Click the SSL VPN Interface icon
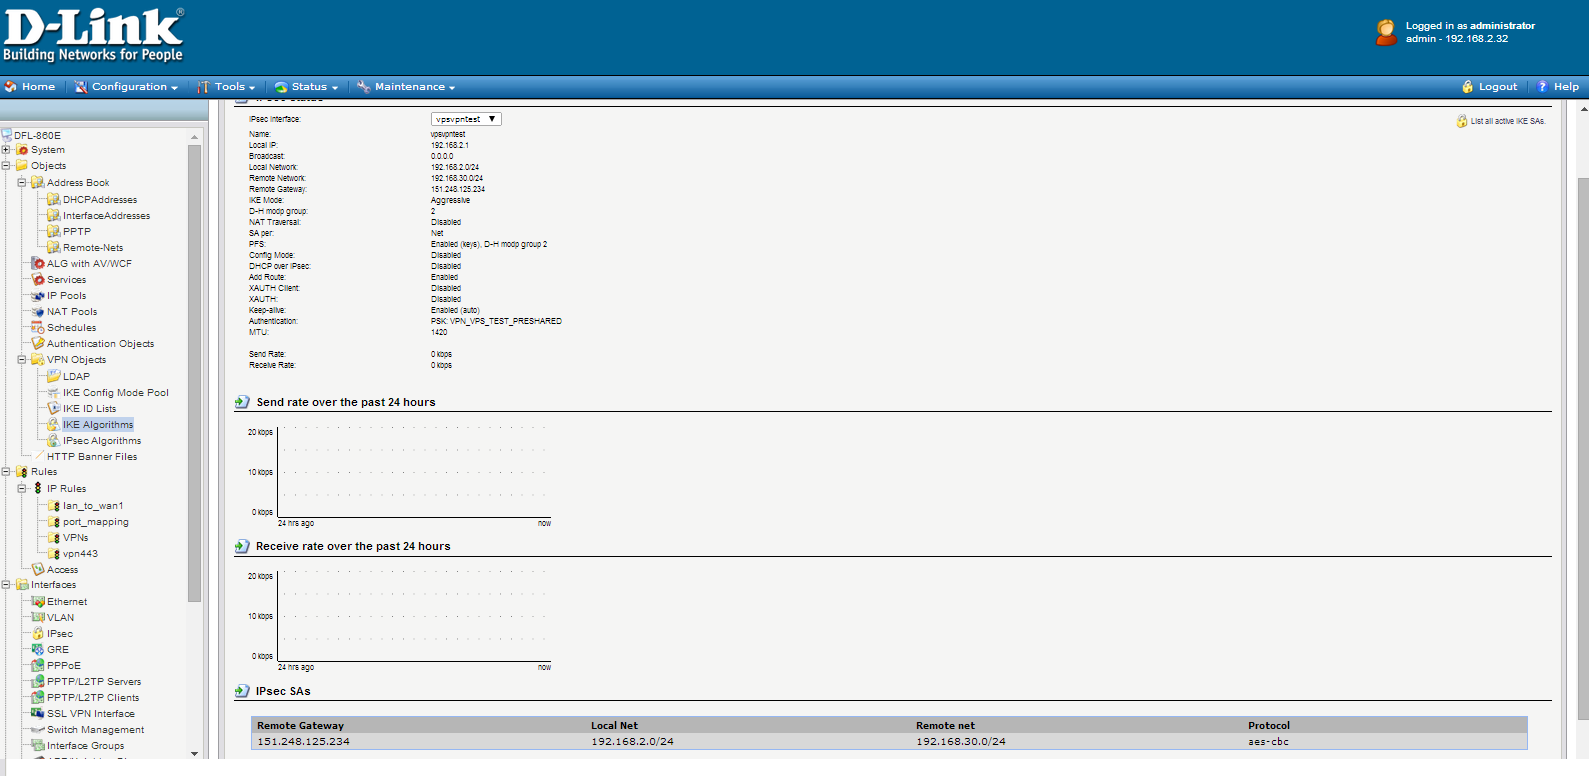Screen dimensions: 1589x776 point(38,714)
